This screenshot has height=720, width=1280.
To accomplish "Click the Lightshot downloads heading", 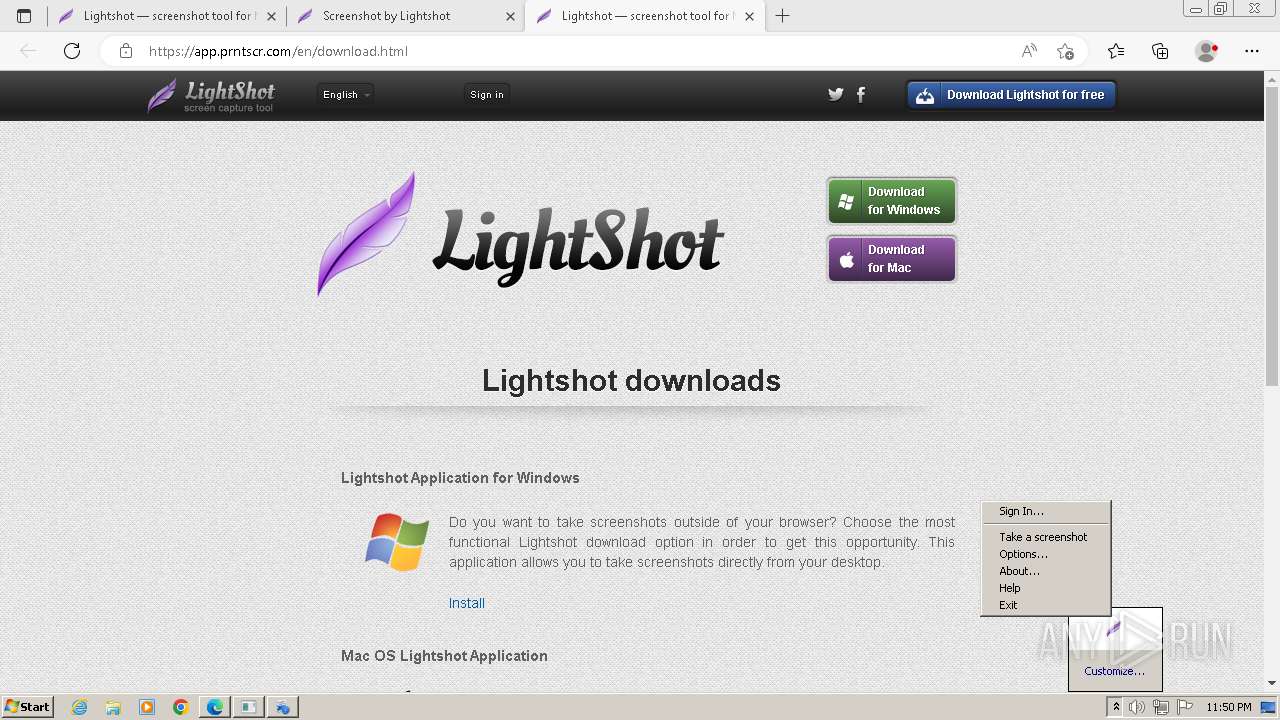I will point(631,380).
